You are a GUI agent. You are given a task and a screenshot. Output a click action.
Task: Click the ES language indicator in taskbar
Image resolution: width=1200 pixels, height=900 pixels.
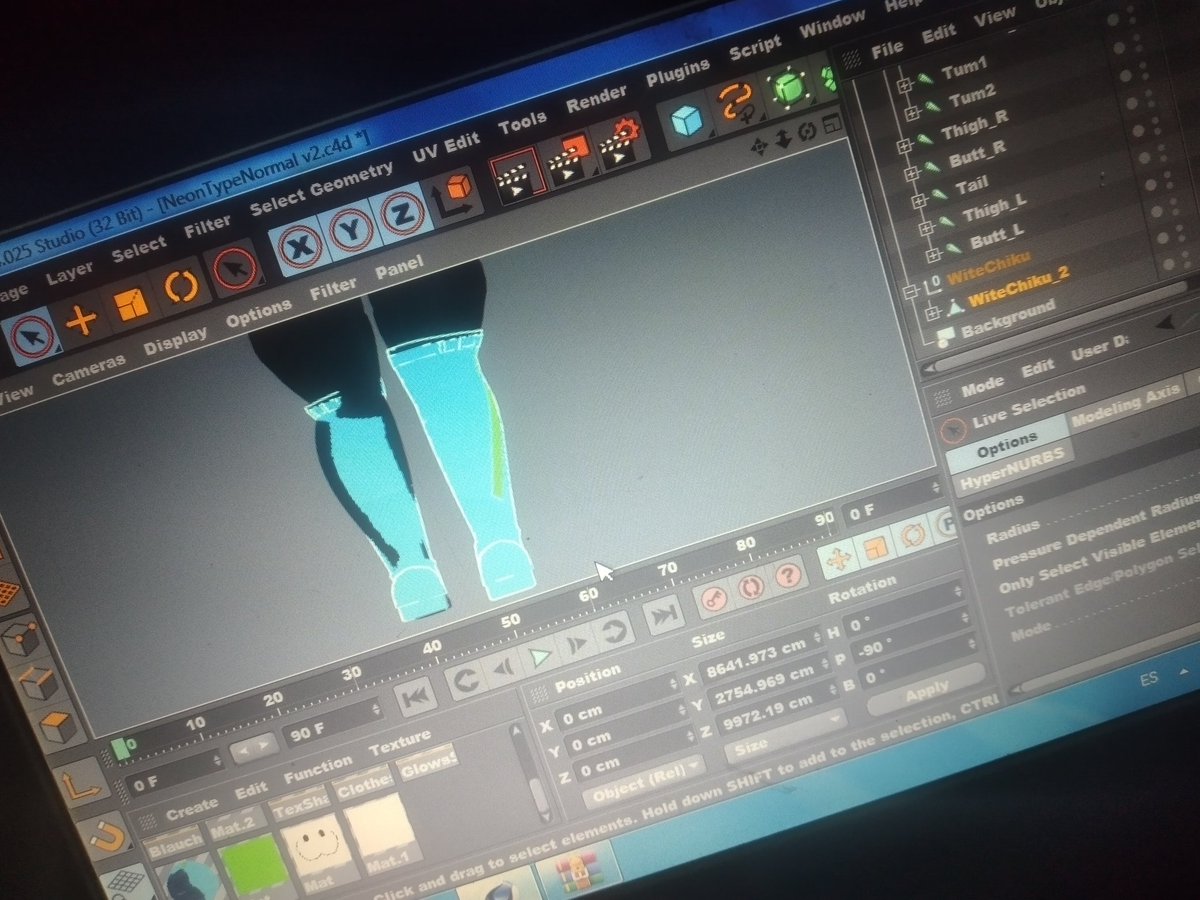(1148, 677)
